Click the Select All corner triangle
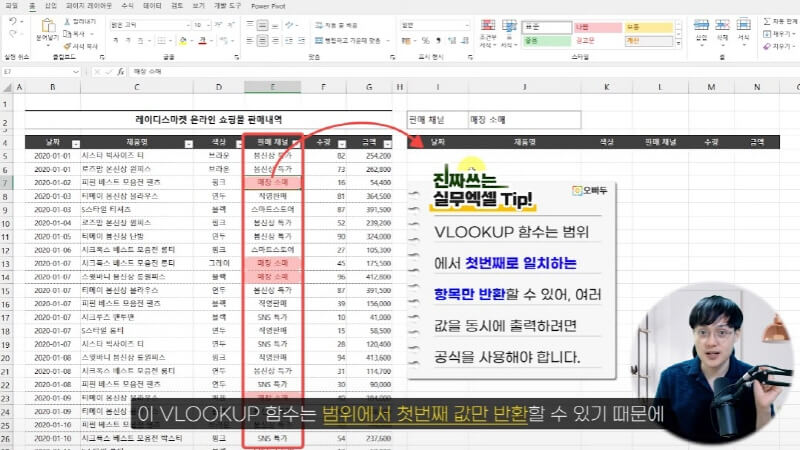 [7, 88]
